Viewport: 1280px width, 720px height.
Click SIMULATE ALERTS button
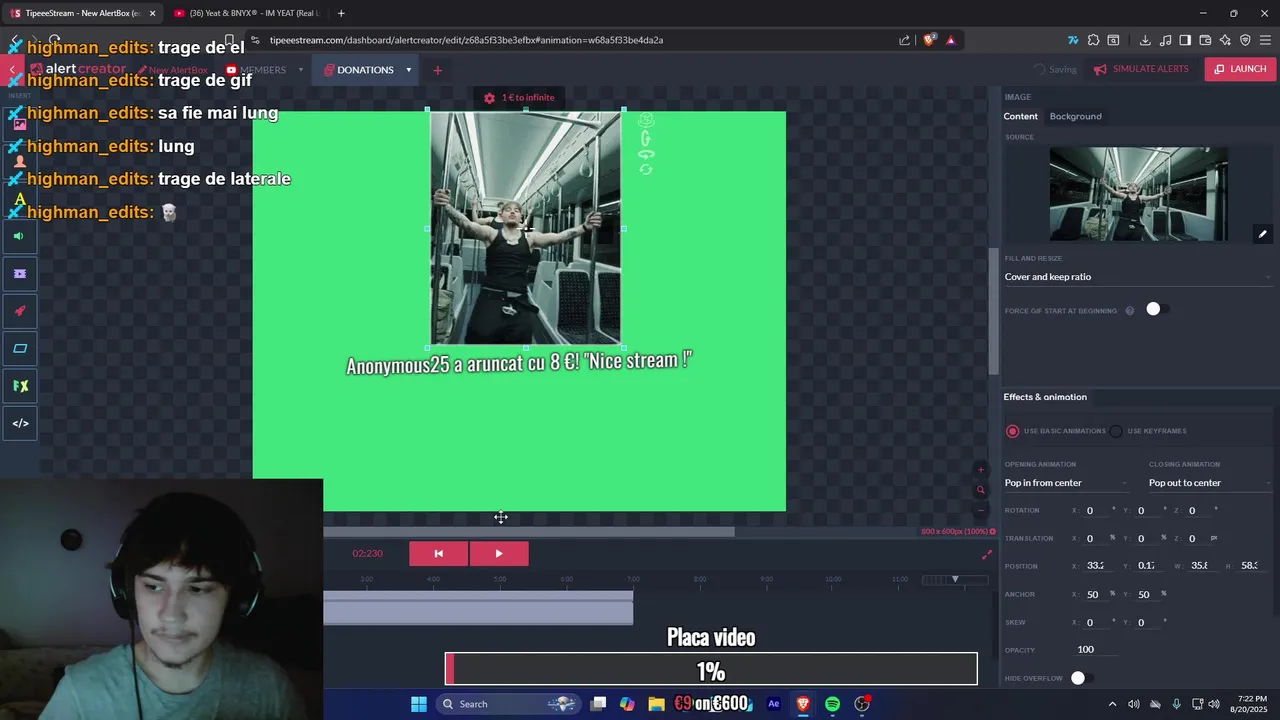pyautogui.click(x=1141, y=69)
